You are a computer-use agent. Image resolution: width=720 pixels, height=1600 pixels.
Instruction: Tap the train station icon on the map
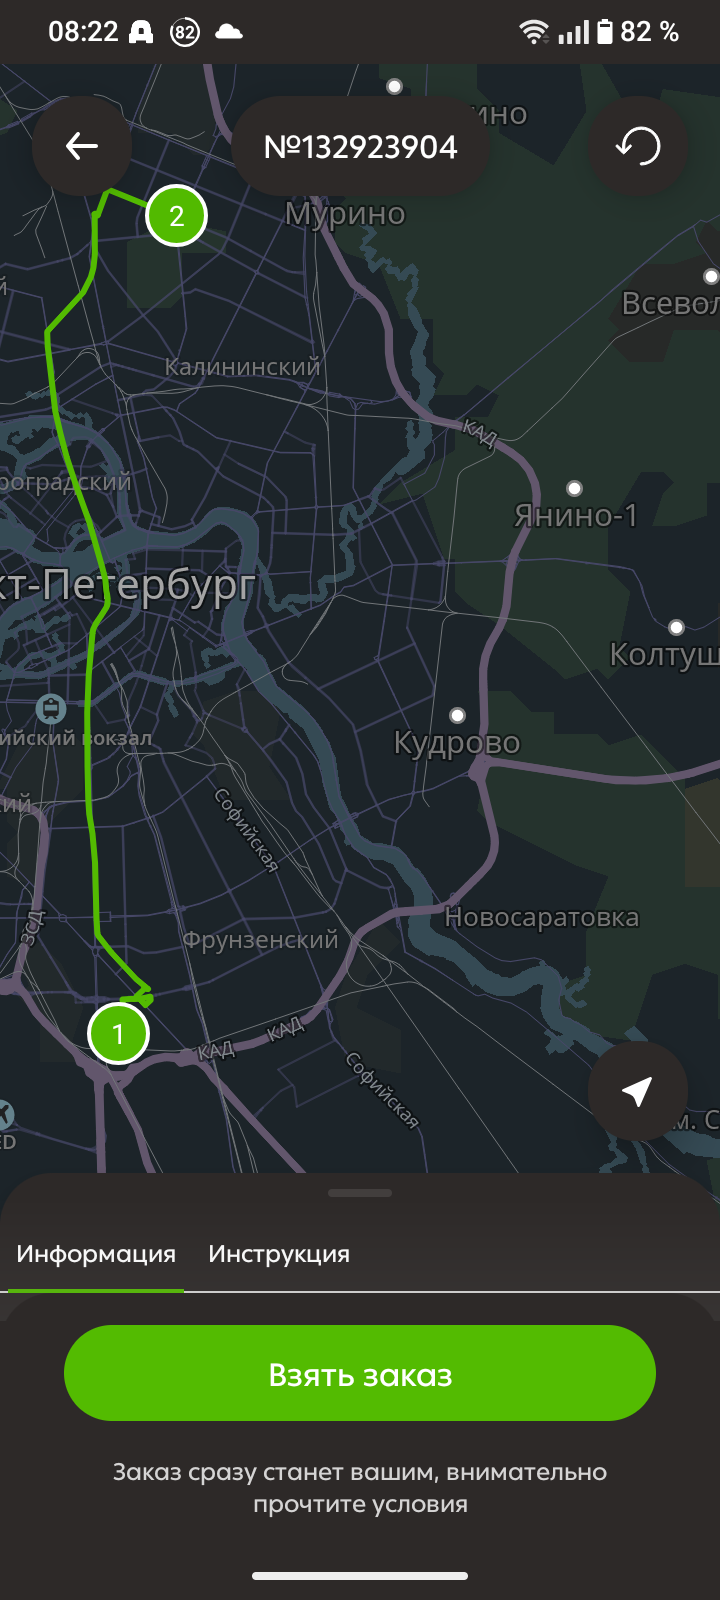[x=50, y=710]
